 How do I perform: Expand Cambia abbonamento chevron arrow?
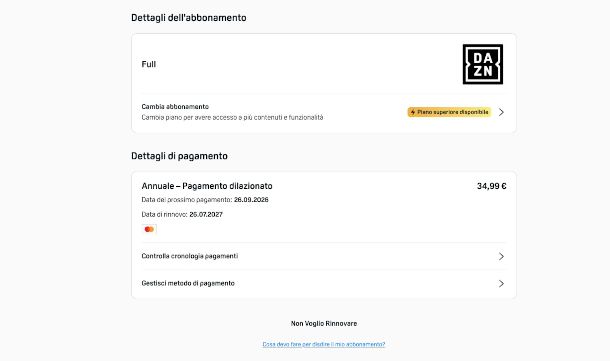coord(501,112)
